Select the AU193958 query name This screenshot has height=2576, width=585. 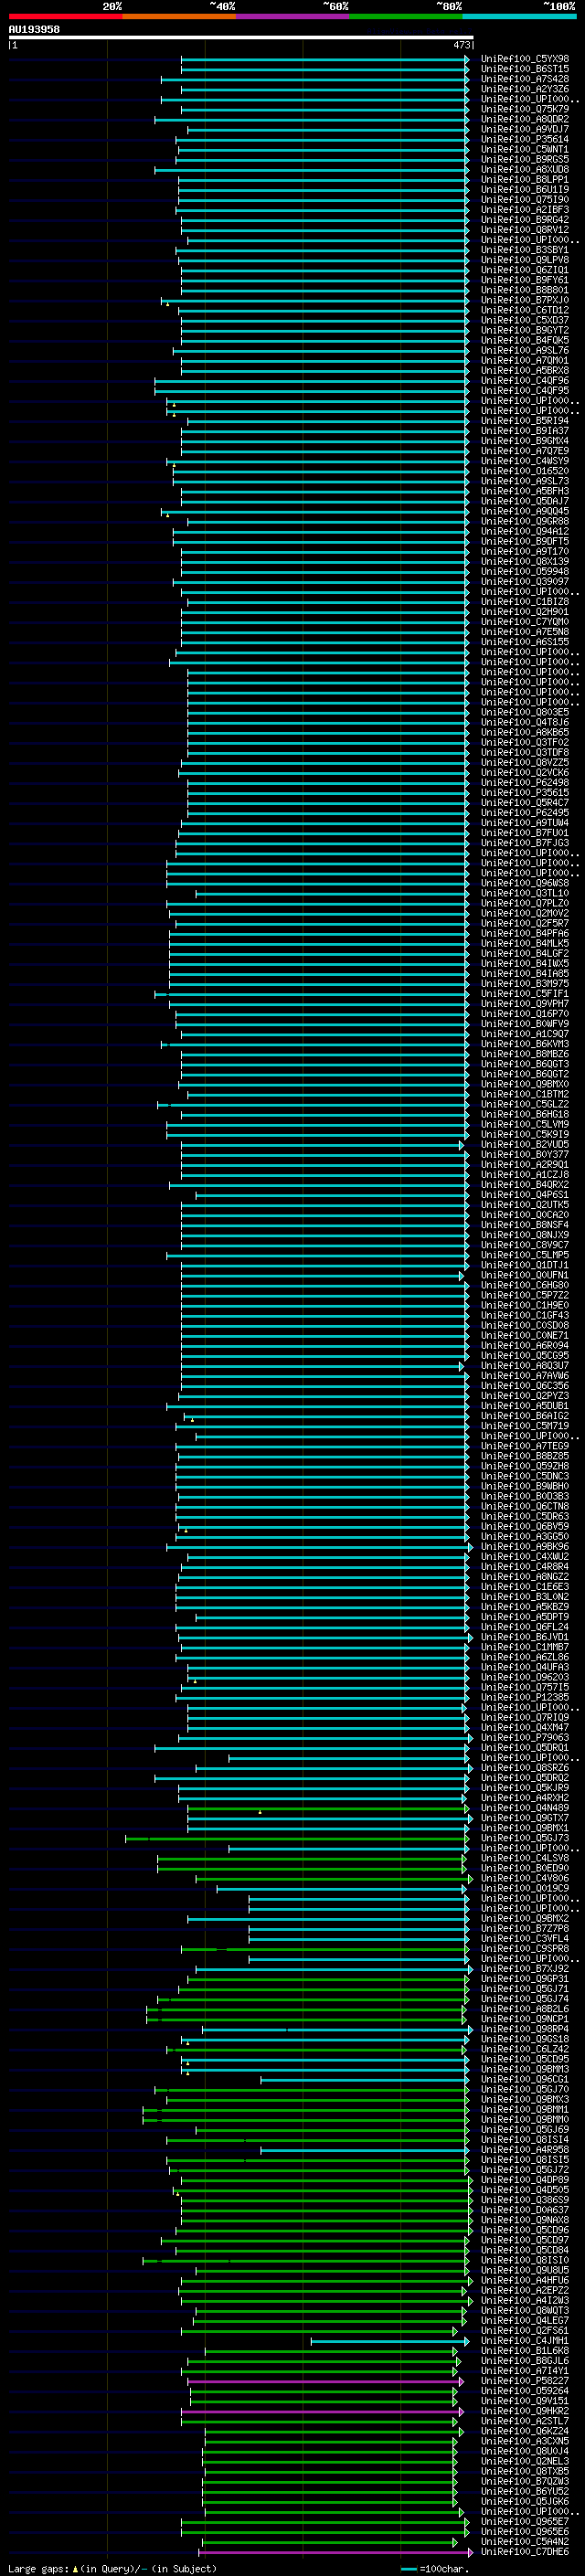pyautogui.click(x=34, y=29)
